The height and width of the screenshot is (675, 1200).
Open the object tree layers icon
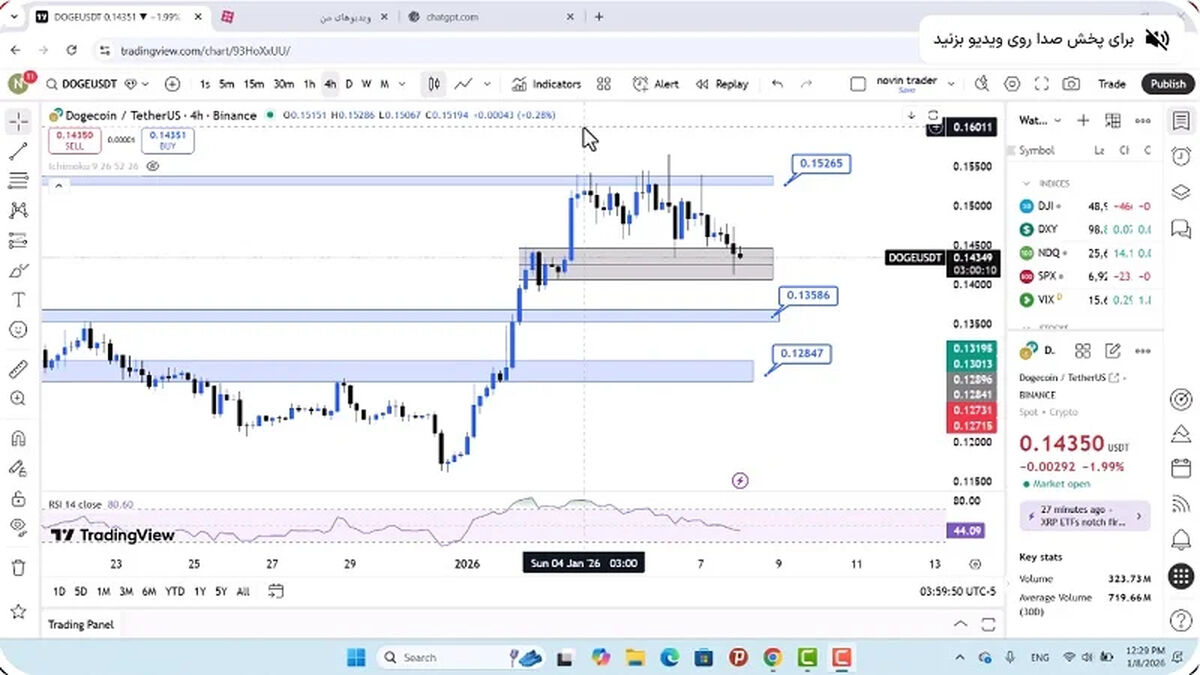[x=1181, y=192]
